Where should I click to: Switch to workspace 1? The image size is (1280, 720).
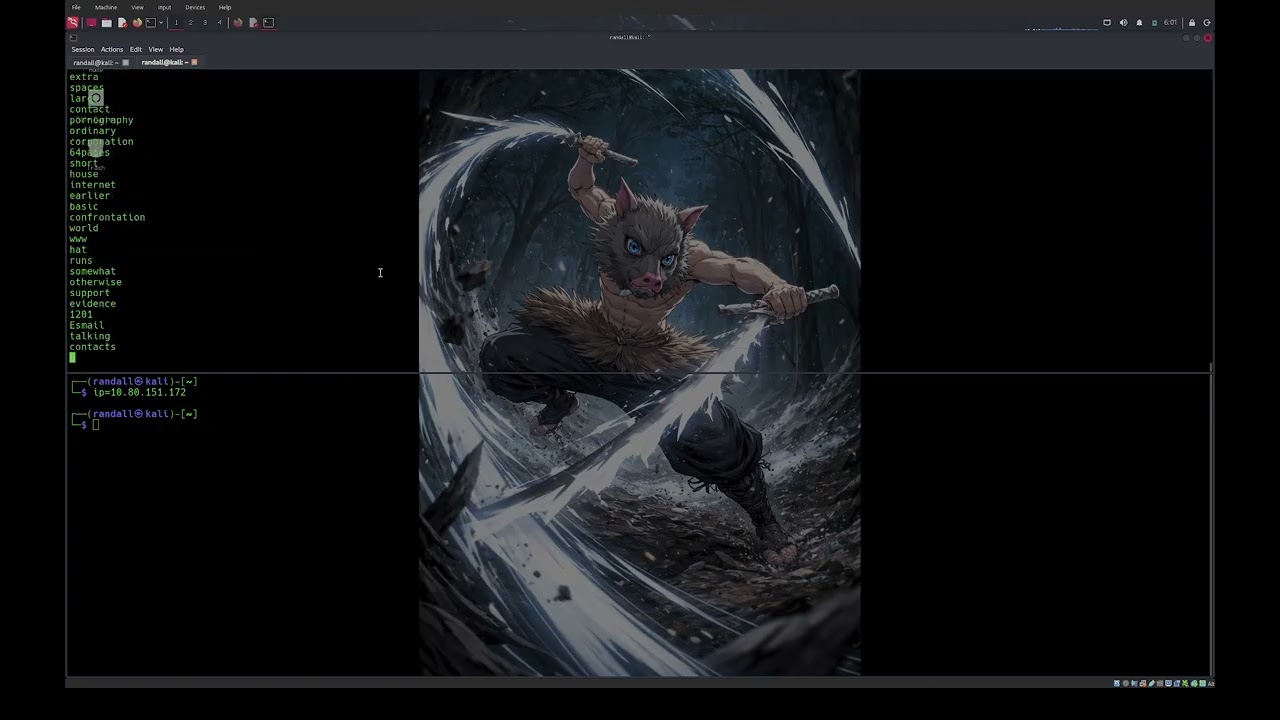point(176,22)
